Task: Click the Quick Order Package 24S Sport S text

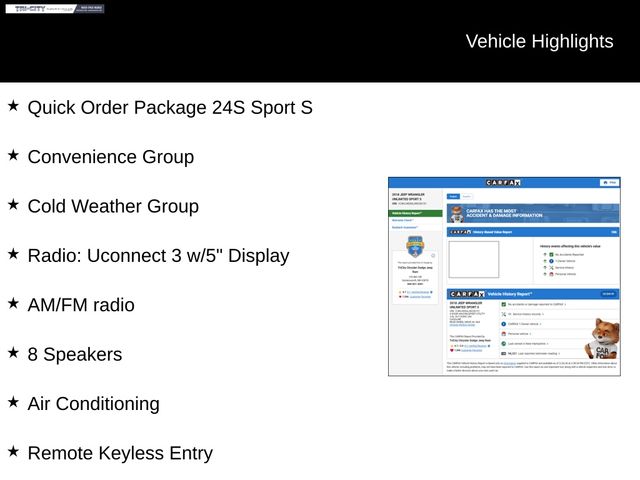Action: coord(170,107)
